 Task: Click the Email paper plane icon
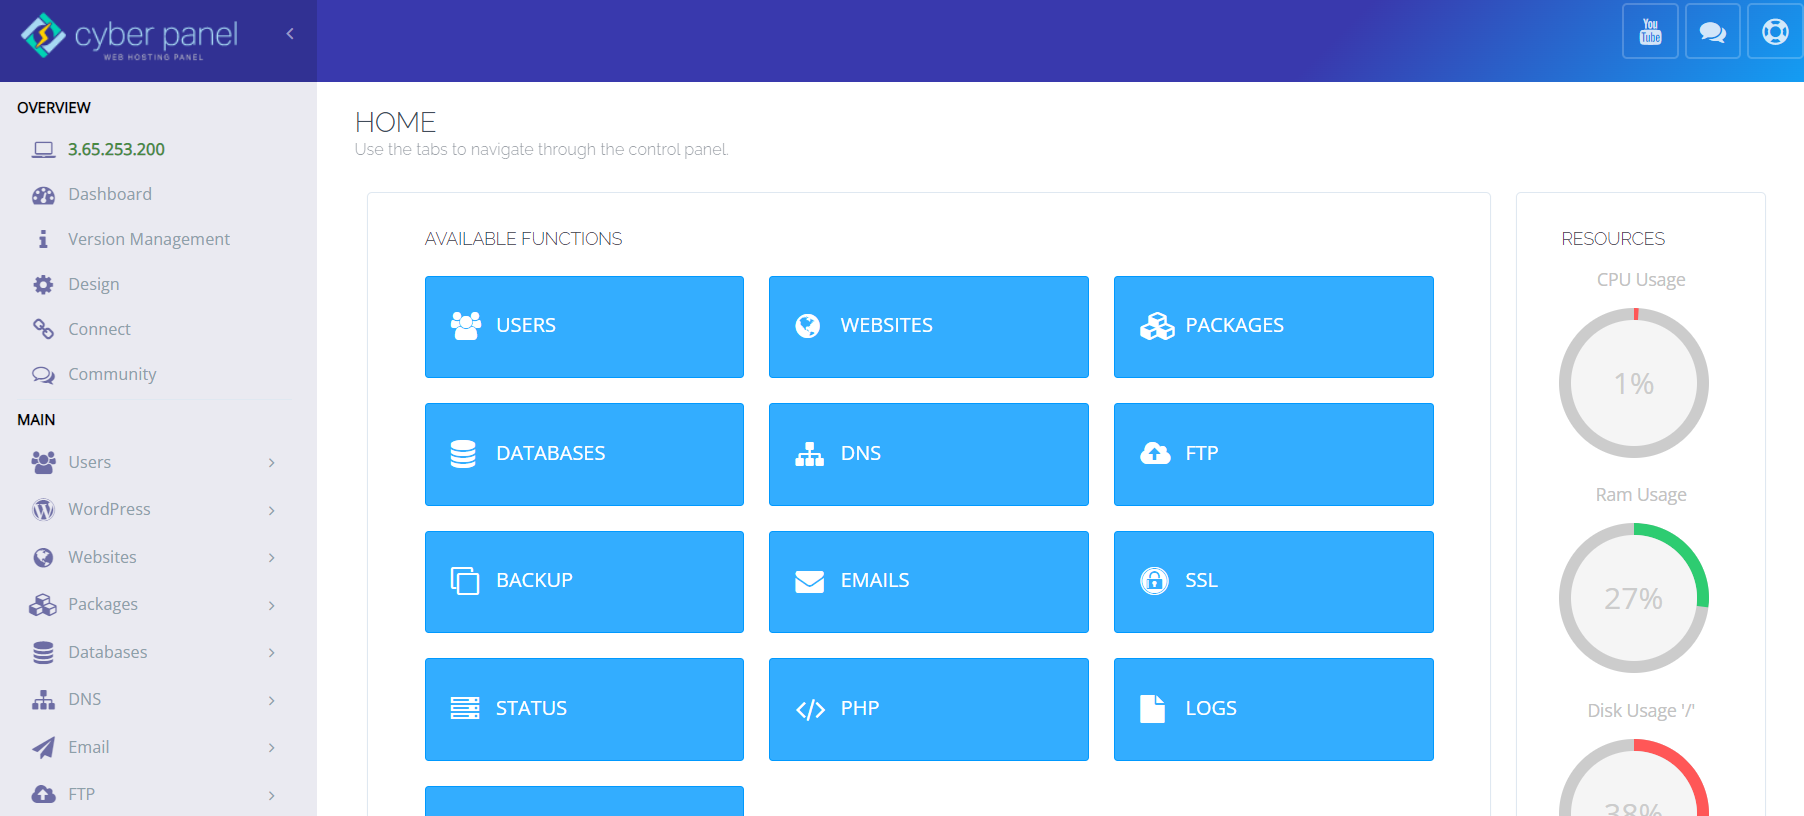pos(43,748)
